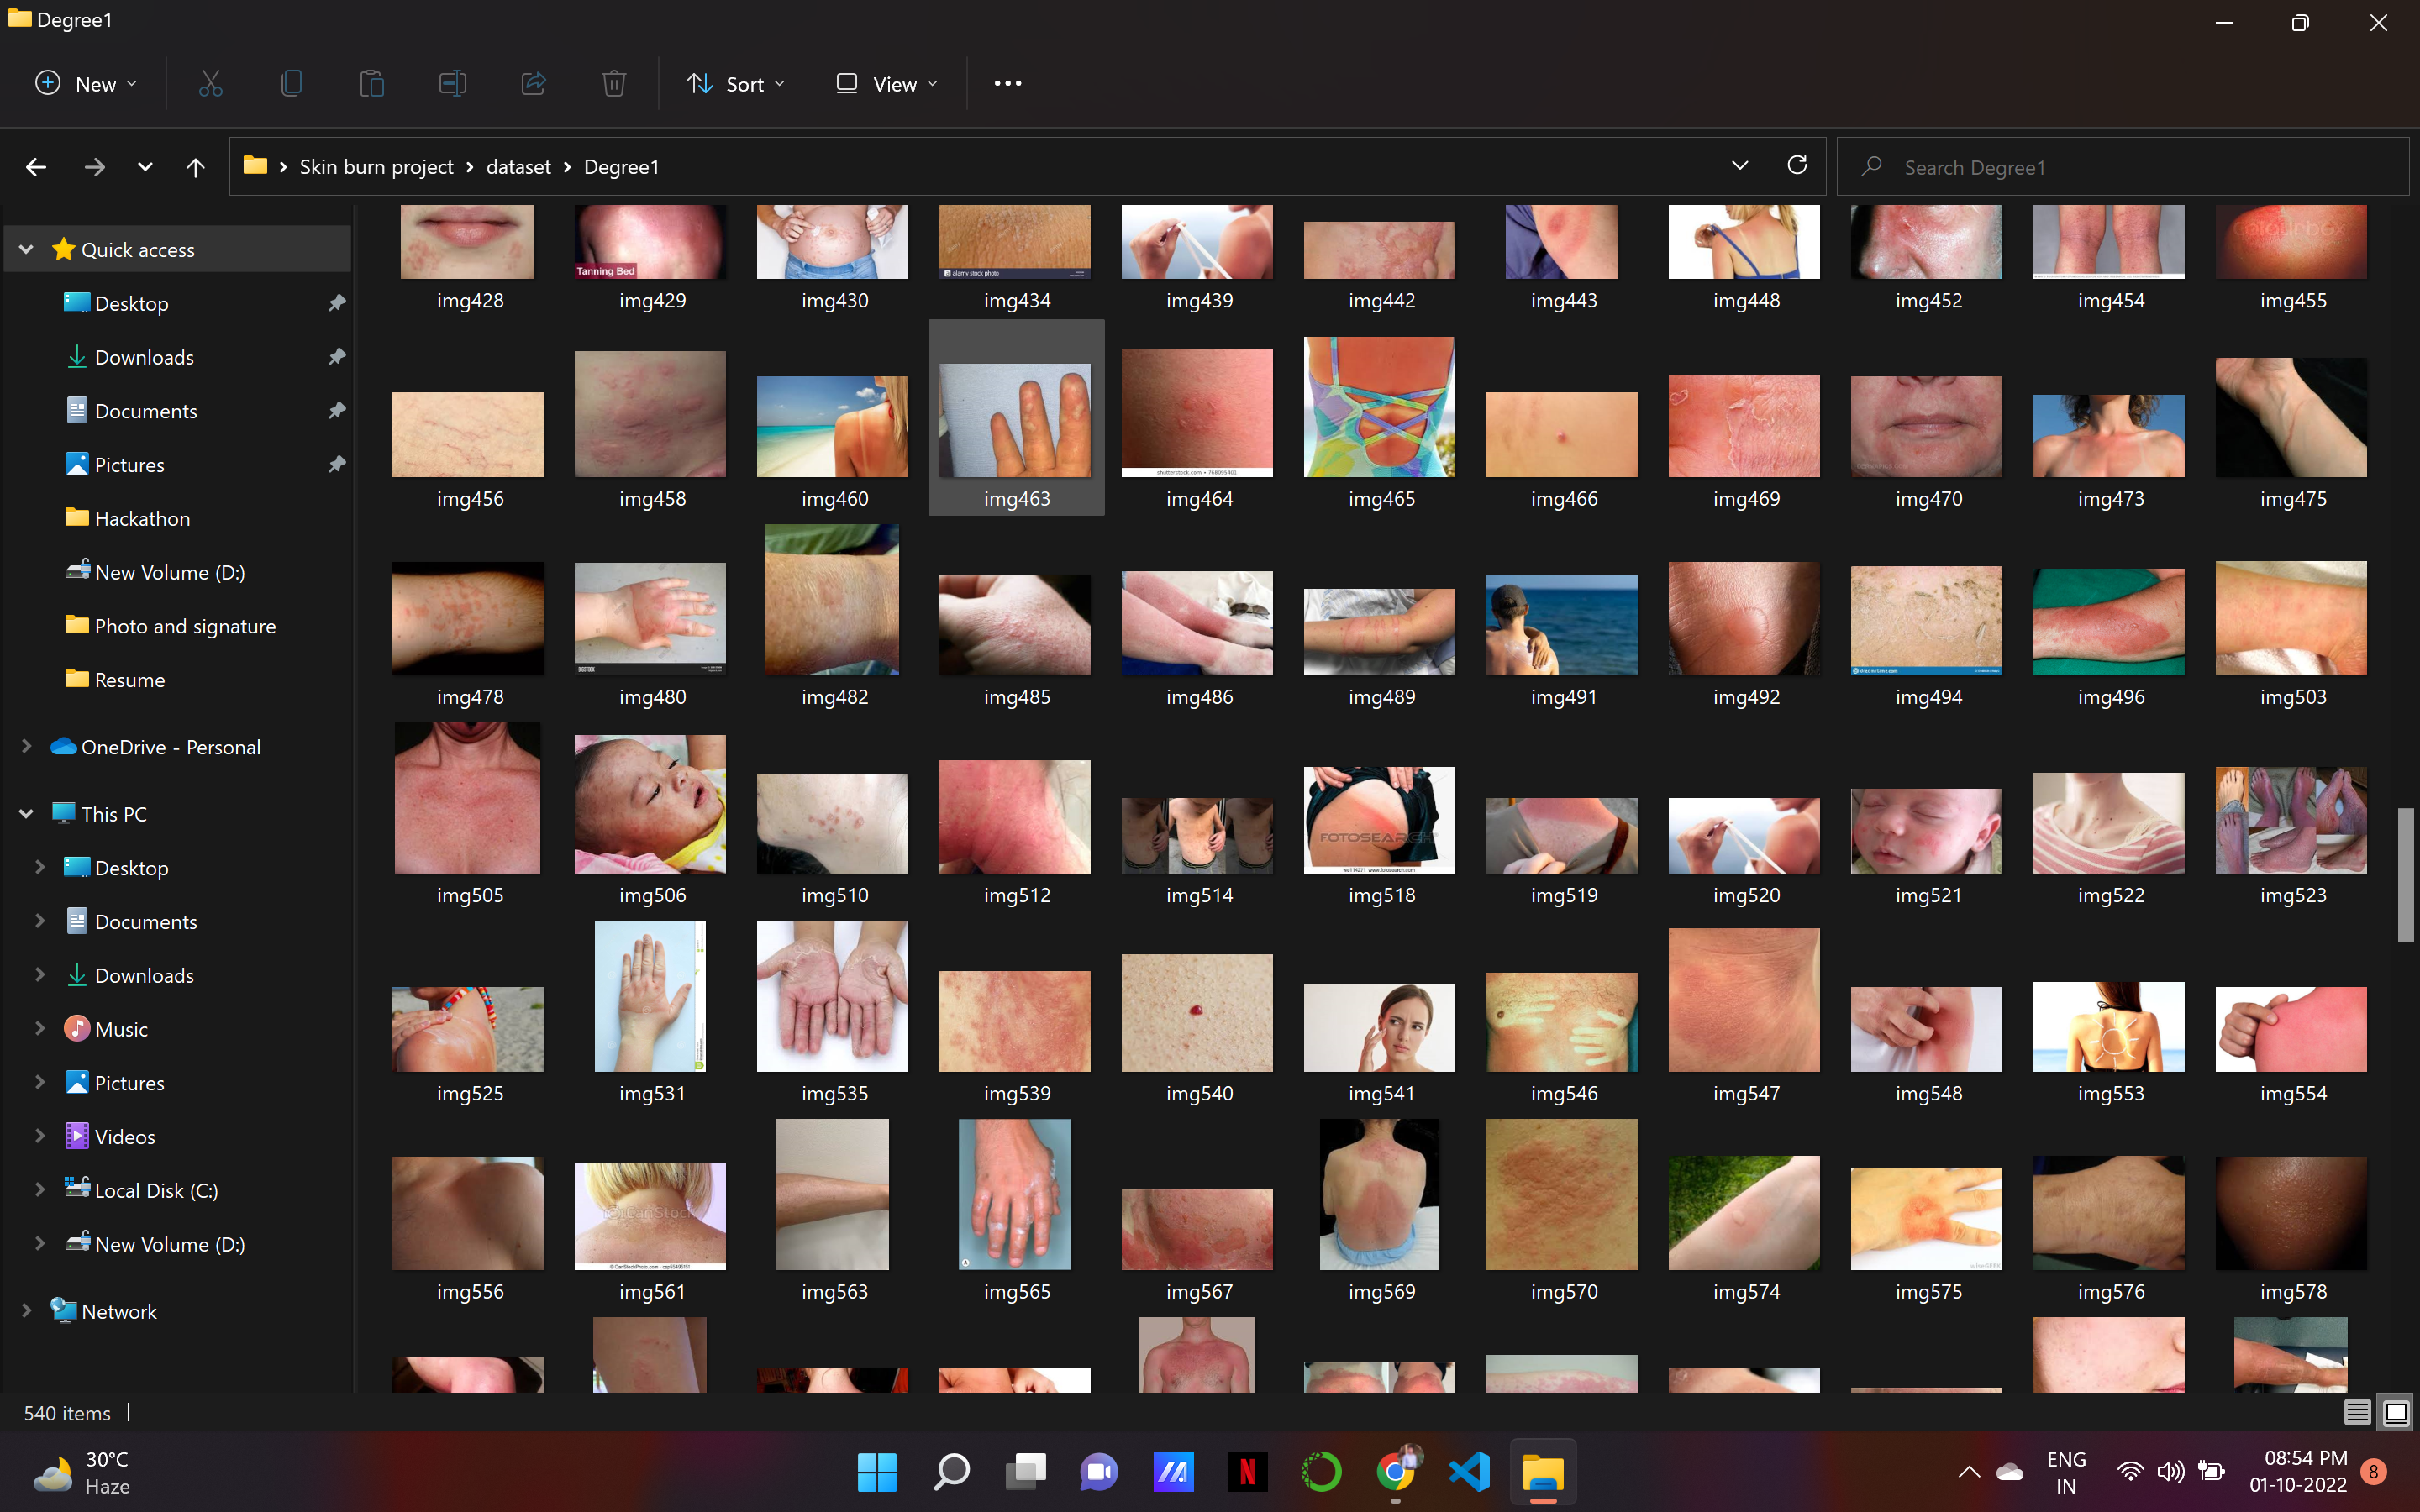Click the Delete trash can icon
Image resolution: width=2420 pixels, height=1512 pixels.
[614, 84]
